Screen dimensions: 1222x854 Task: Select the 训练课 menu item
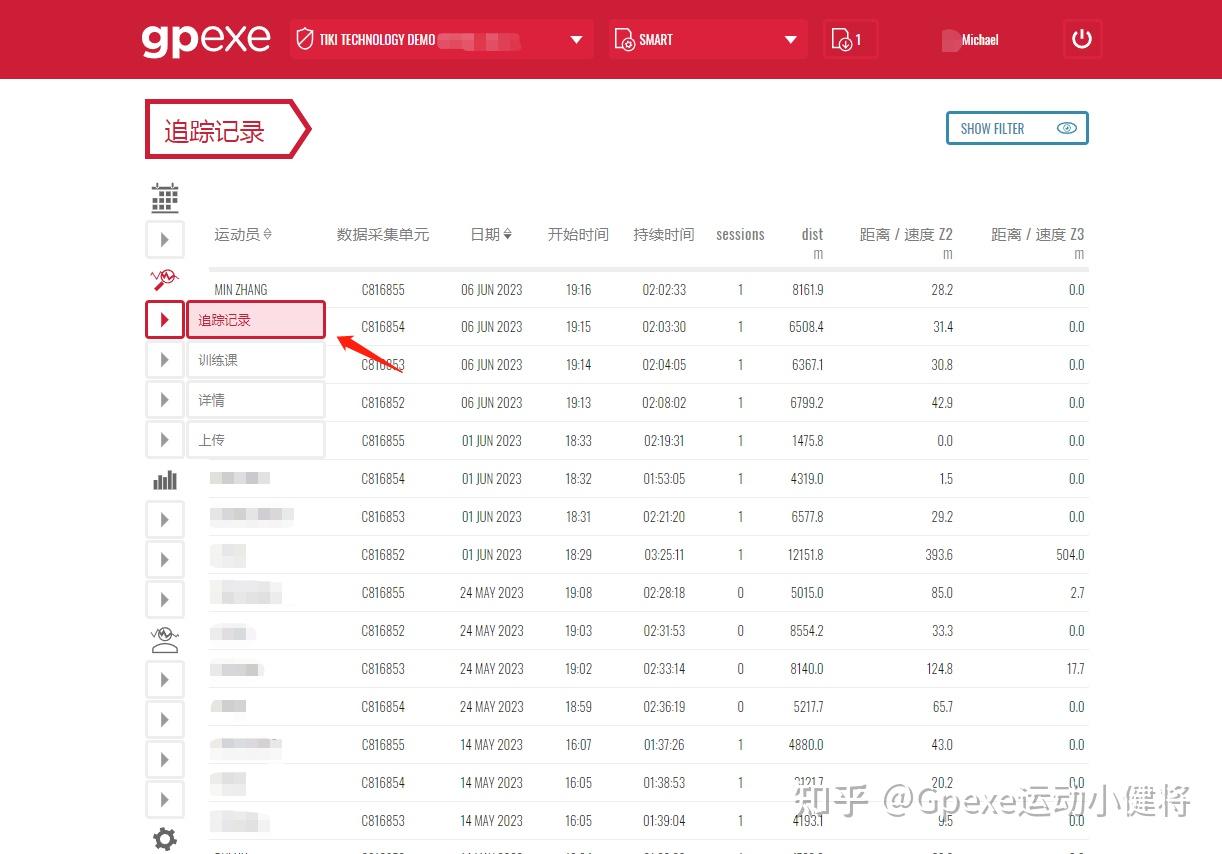256,359
